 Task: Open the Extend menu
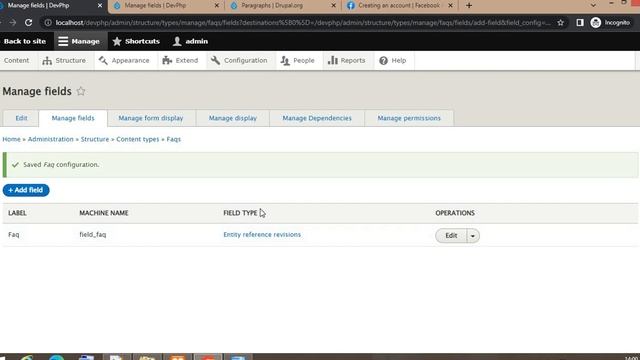click(x=180, y=60)
